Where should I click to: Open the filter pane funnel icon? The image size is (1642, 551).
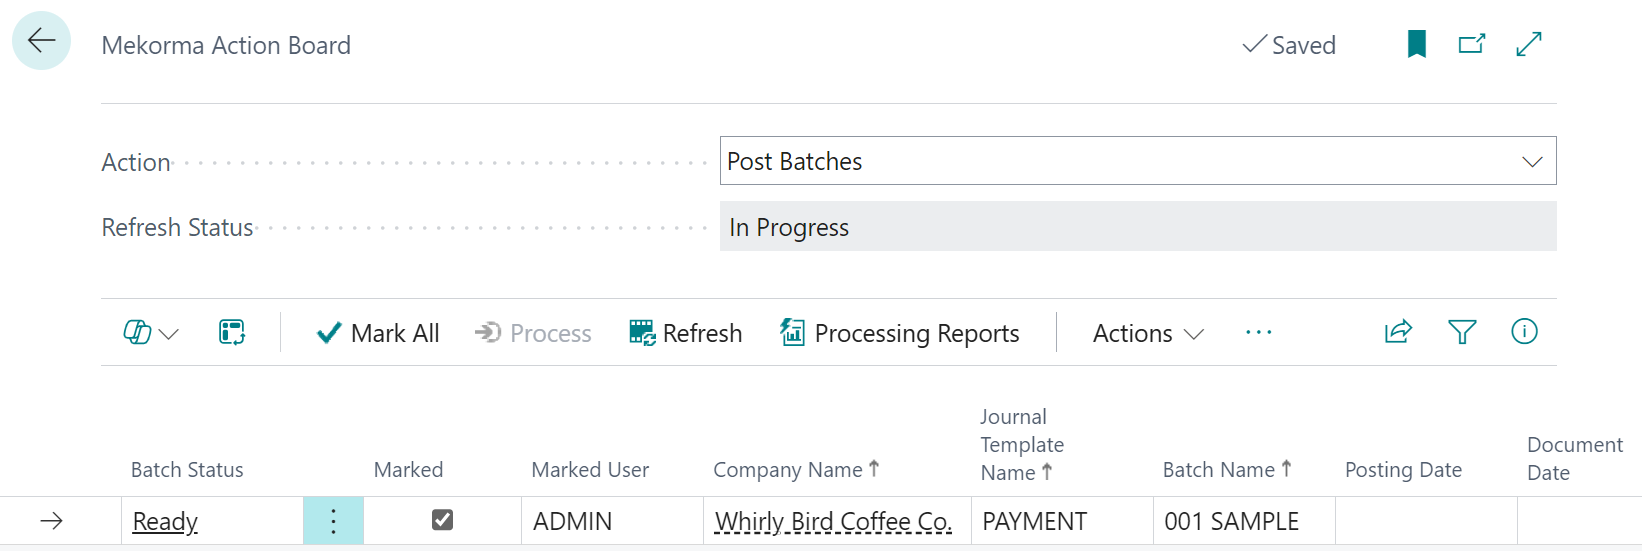(x=1461, y=332)
